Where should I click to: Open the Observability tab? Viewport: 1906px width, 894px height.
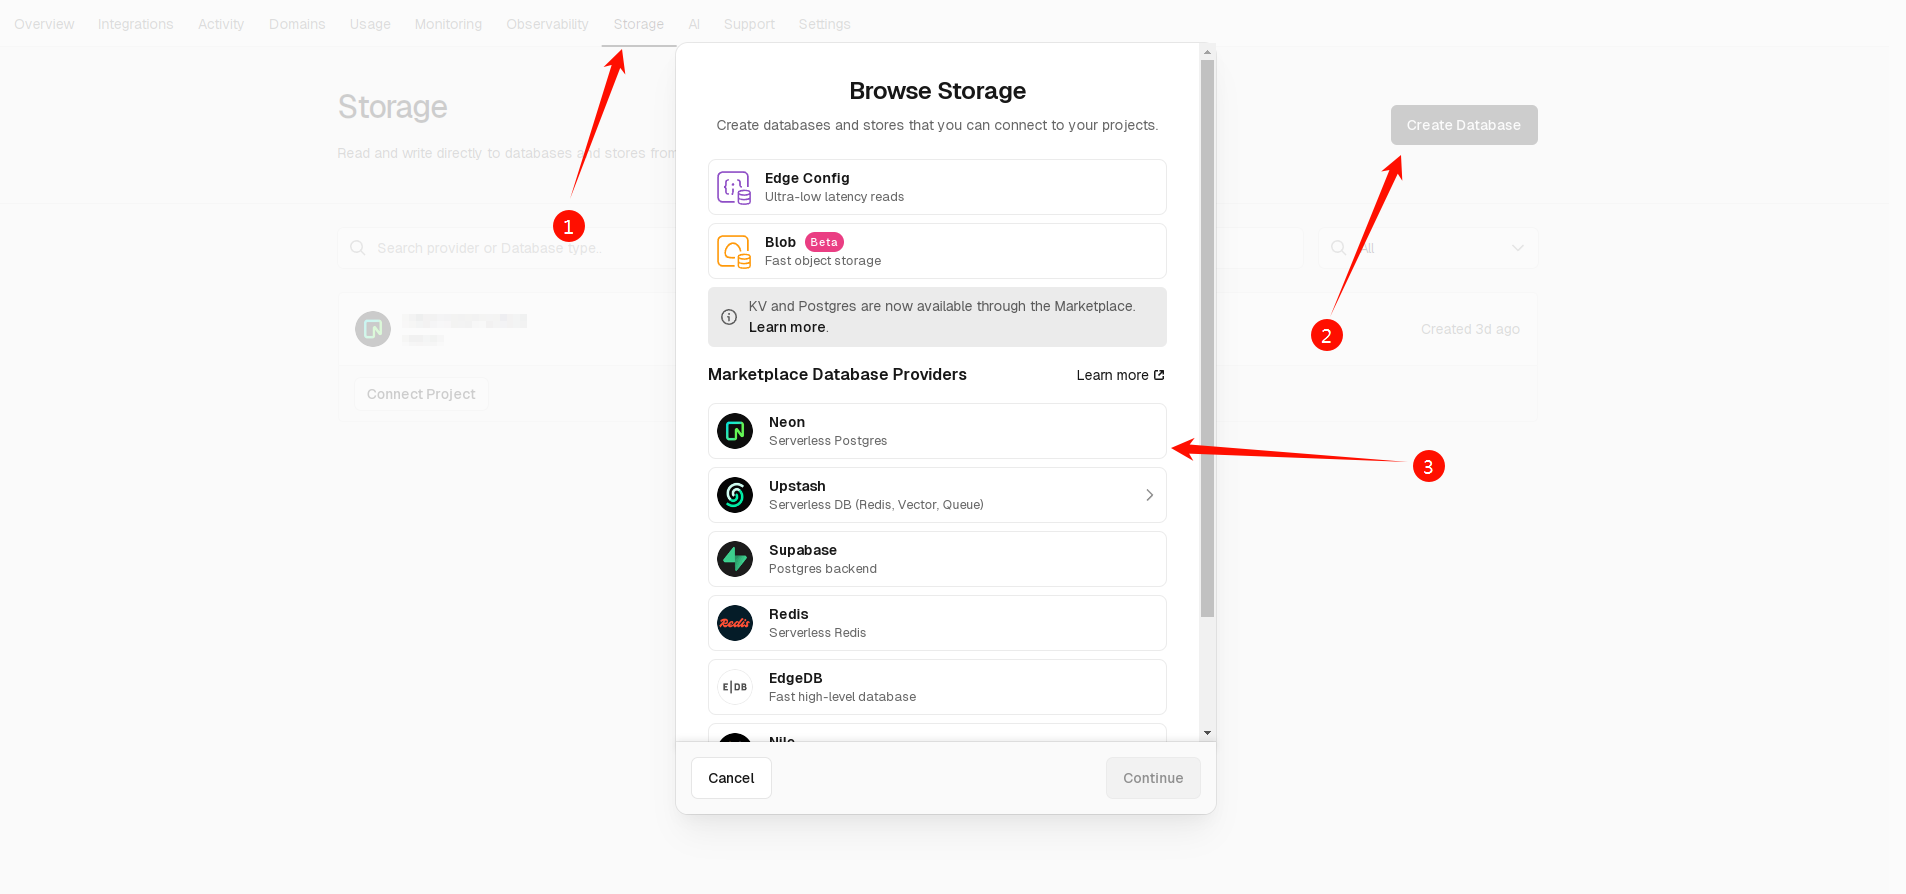point(547,24)
